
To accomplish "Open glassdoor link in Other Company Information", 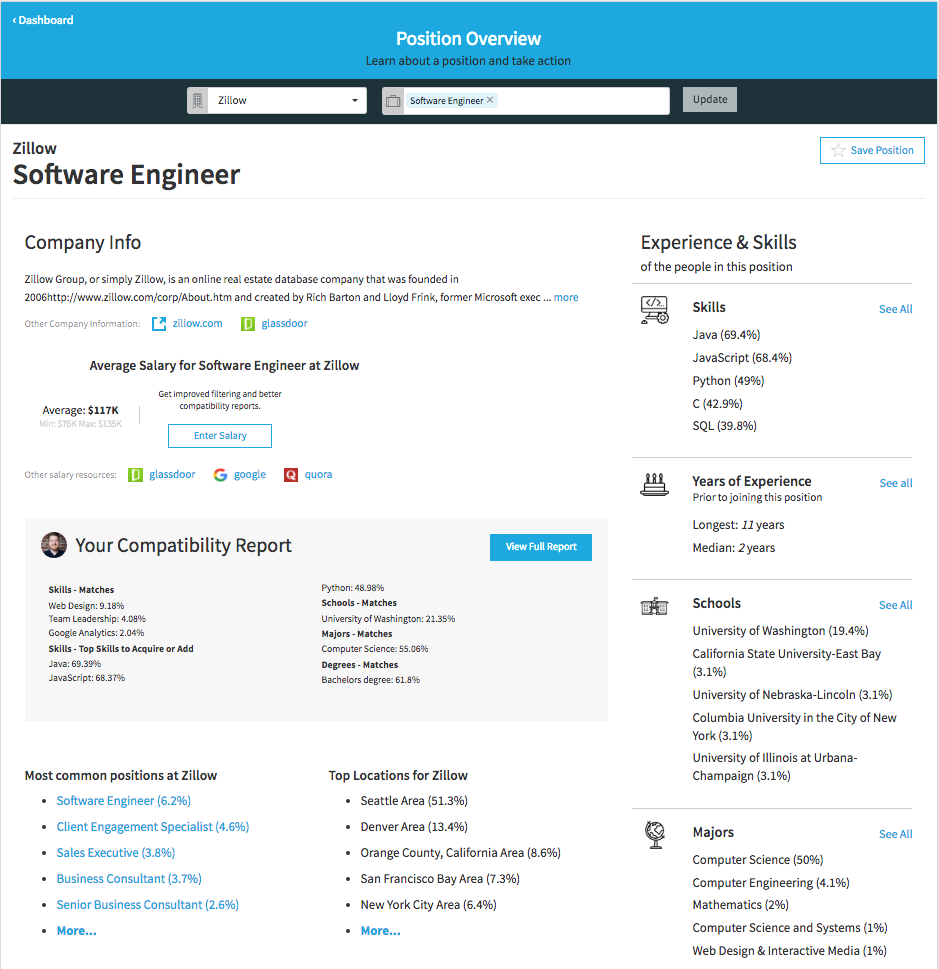I will [284, 323].
